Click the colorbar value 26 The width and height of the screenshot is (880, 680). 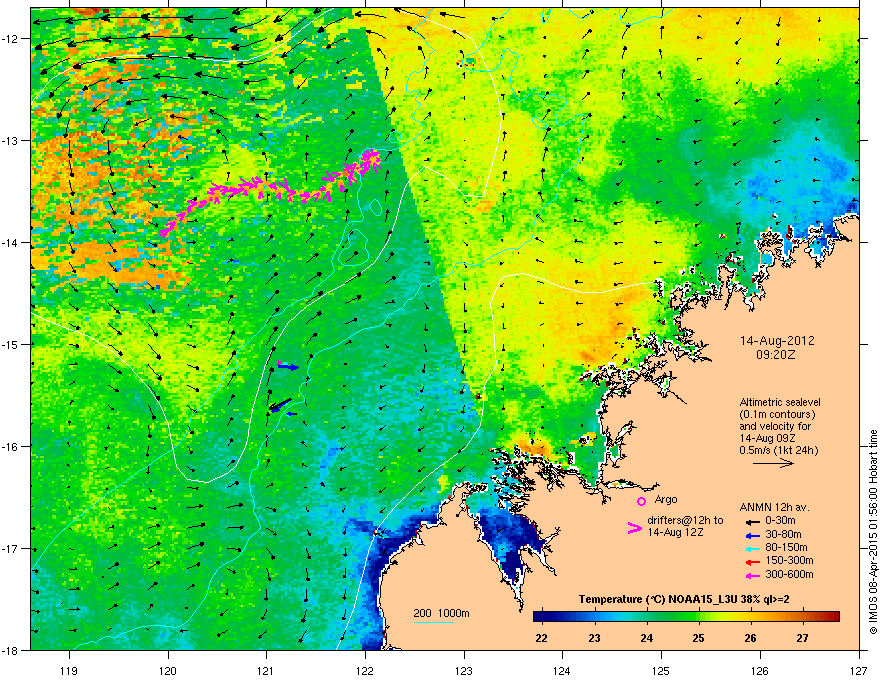click(750, 638)
